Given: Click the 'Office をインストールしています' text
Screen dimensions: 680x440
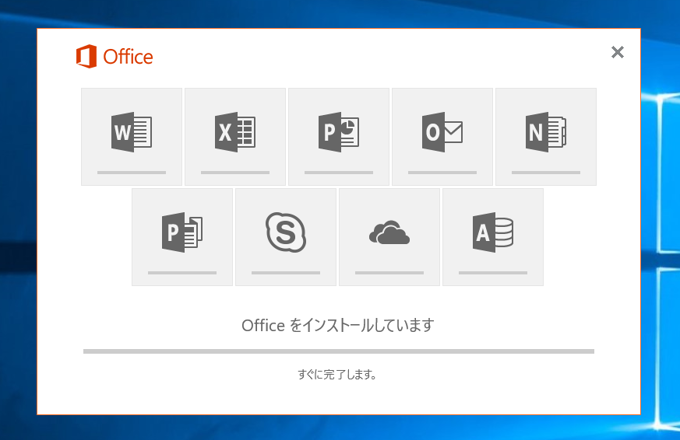Looking at the screenshot, I should coord(338,325).
